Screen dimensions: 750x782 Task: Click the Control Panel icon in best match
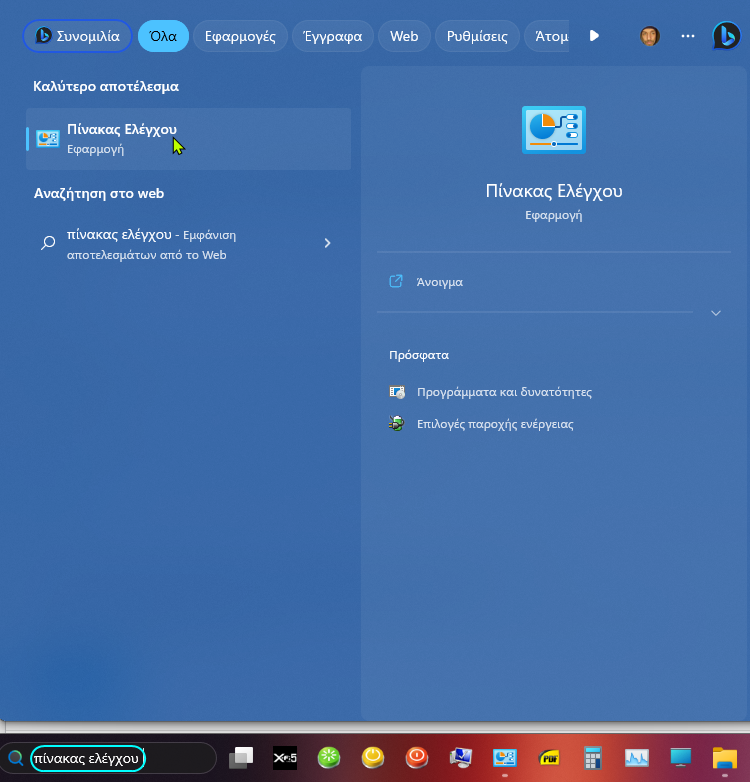click(48, 139)
